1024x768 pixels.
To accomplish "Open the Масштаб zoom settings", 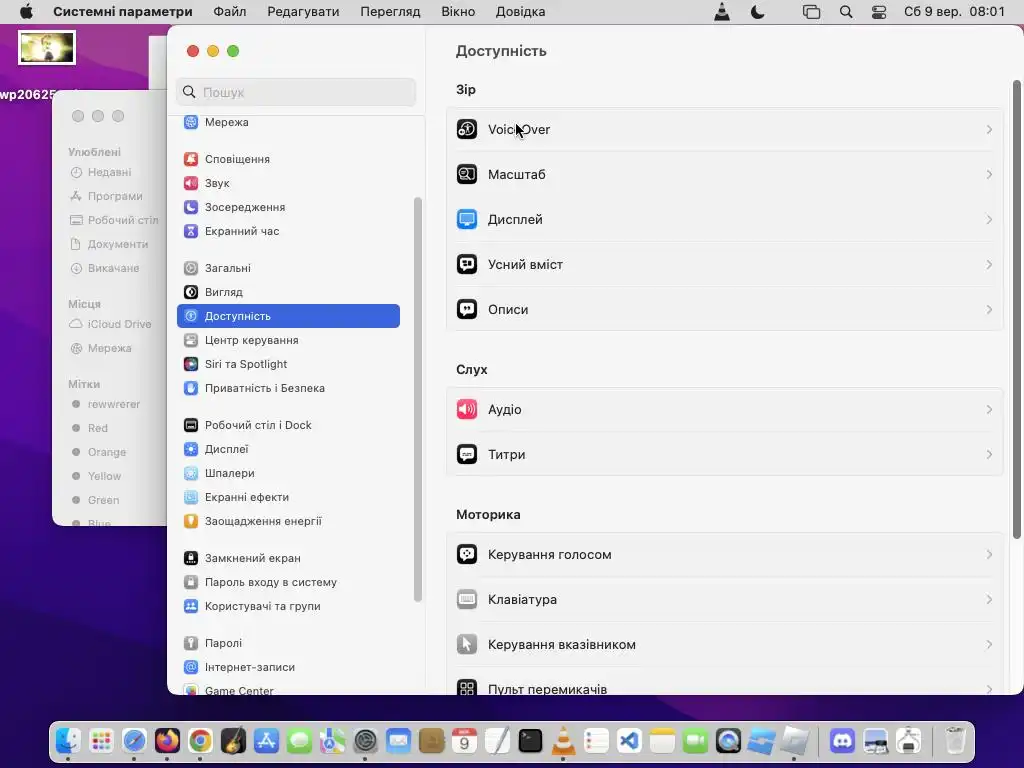I will pyautogui.click(x=725, y=174).
